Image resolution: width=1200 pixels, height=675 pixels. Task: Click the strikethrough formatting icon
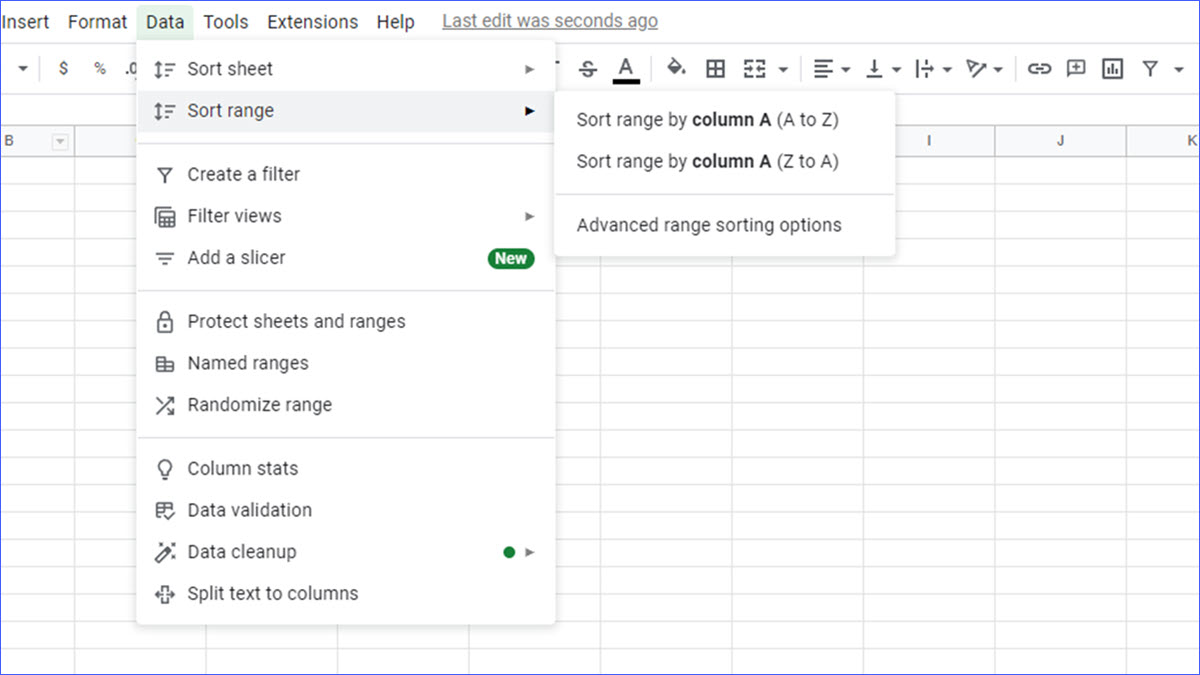(x=588, y=69)
